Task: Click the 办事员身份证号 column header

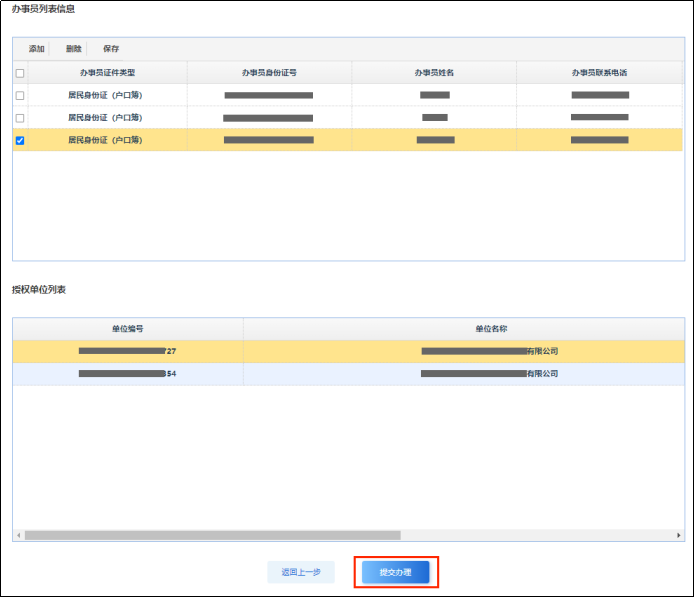Action: coord(269,73)
